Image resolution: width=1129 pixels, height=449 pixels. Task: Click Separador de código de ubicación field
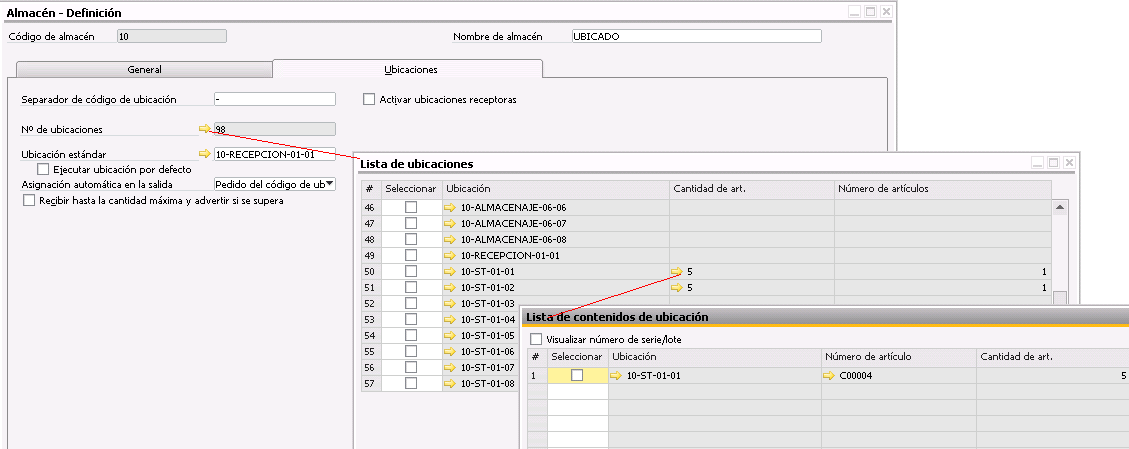click(x=275, y=99)
